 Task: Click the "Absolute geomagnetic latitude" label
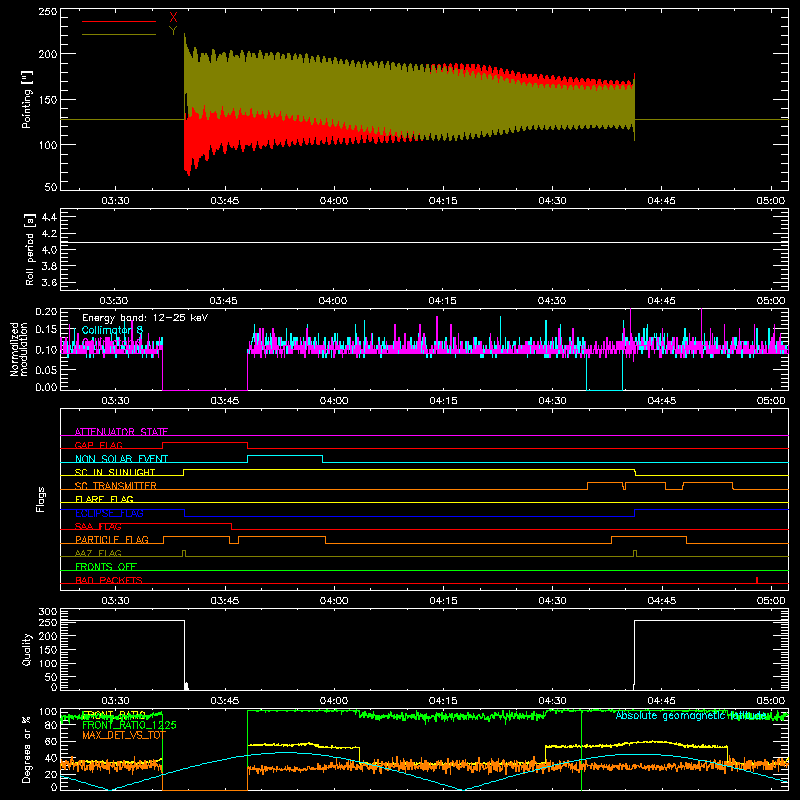(x=691, y=716)
